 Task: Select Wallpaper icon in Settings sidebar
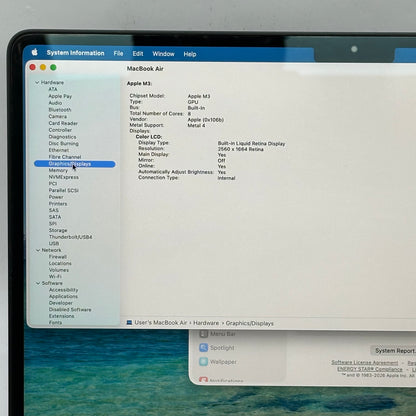tap(204, 362)
